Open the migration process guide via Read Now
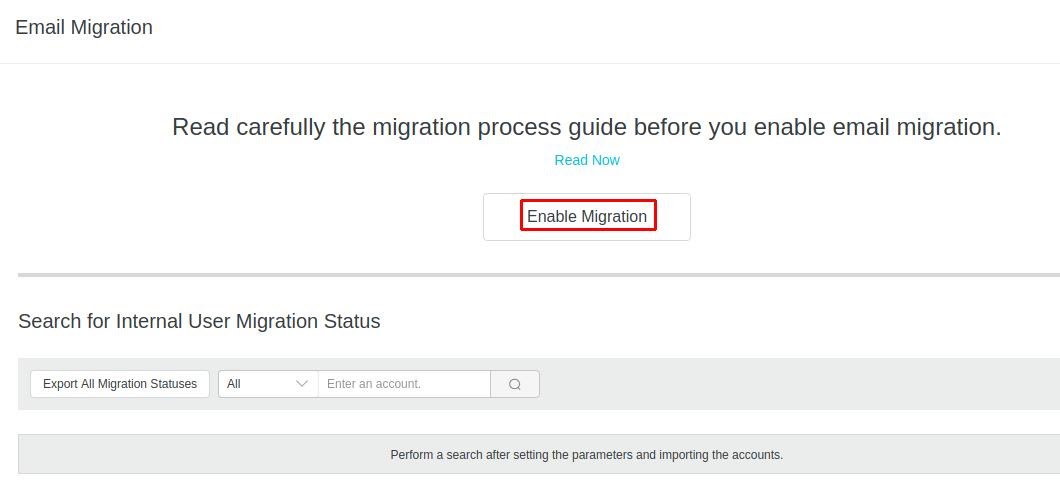The width and height of the screenshot is (1060, 498). [587, 160]
